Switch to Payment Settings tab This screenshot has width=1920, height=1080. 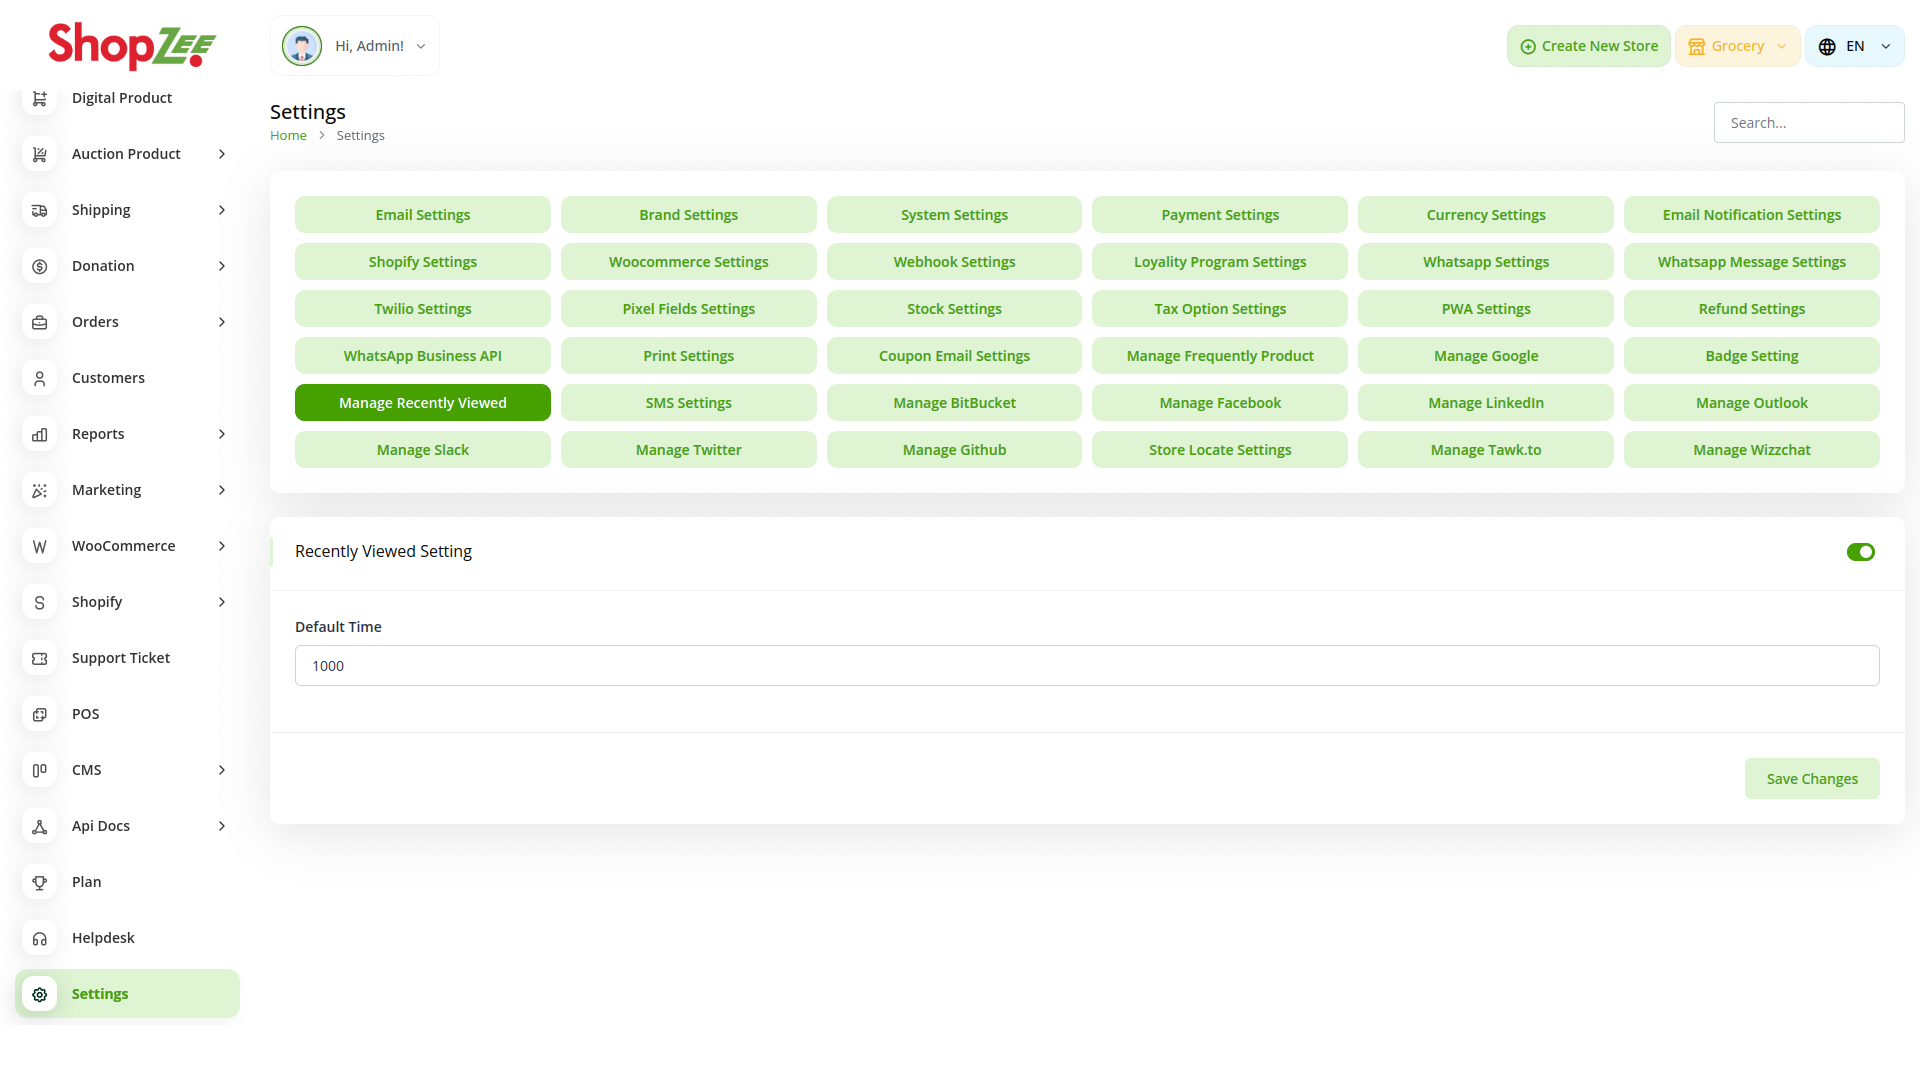1219,215
